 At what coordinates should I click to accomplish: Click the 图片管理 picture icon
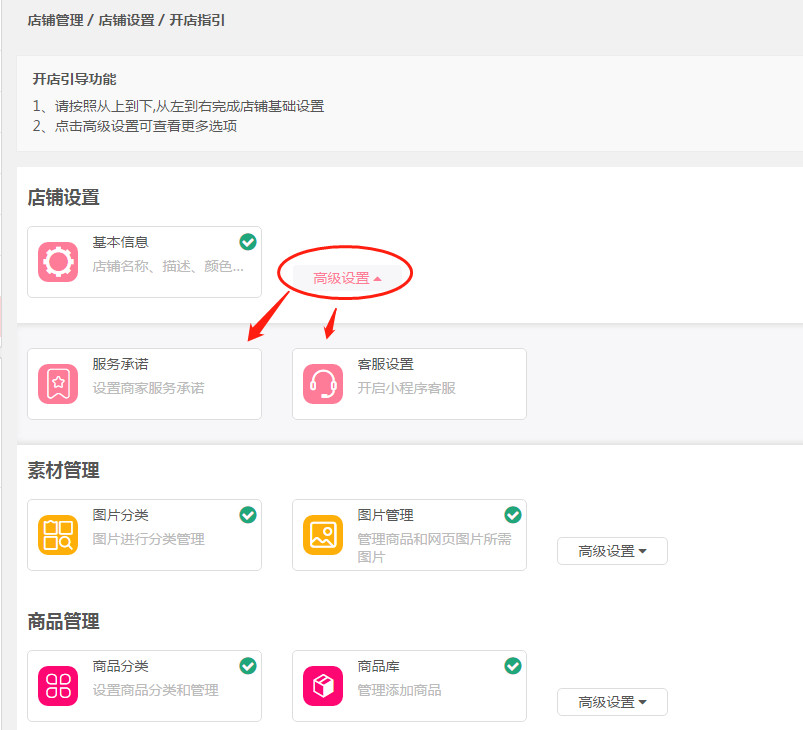coord(323,535)
